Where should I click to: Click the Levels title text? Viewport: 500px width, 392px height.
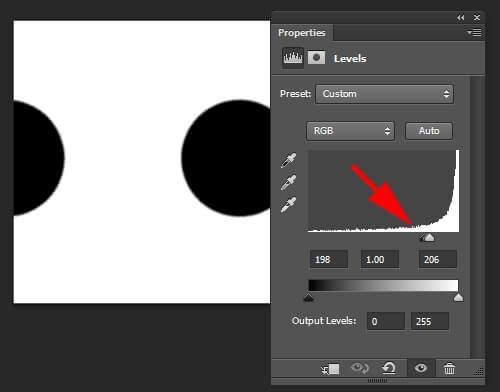pos(350,59)
